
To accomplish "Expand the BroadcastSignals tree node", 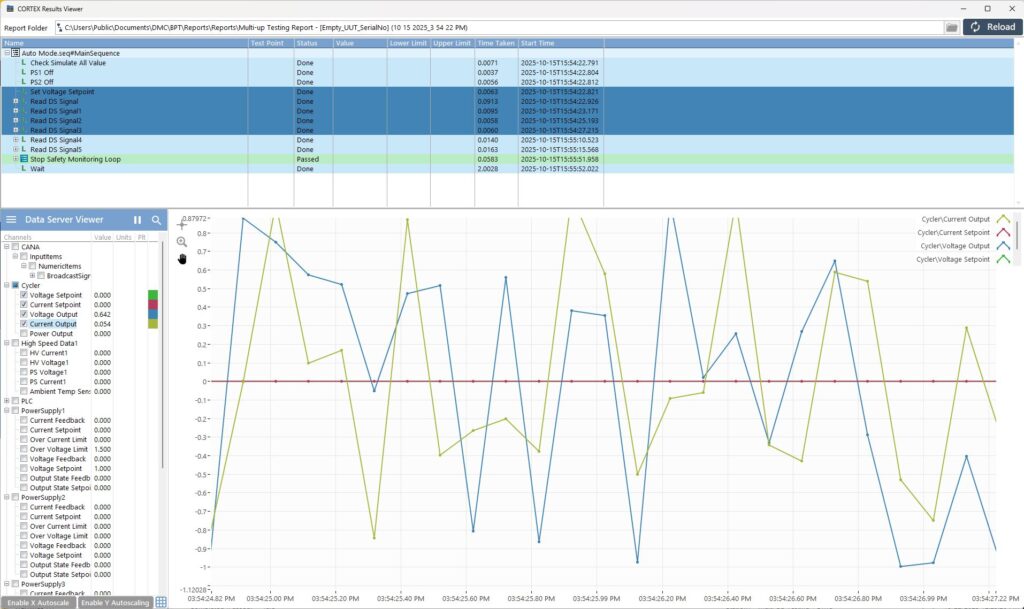I will pos(32,274).
